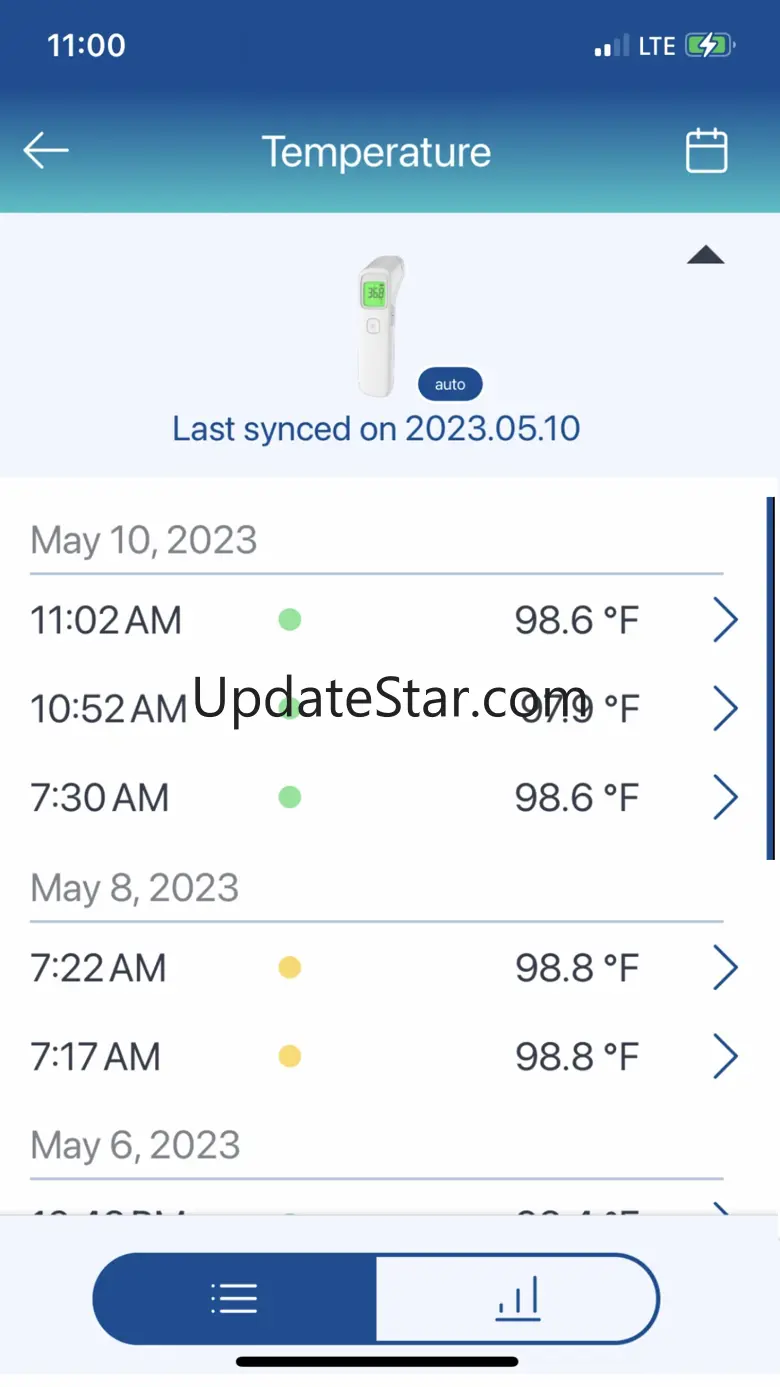780x1387 pixels.
Task: Open the 7:17 AM reading chevron
Action: 725,1056
